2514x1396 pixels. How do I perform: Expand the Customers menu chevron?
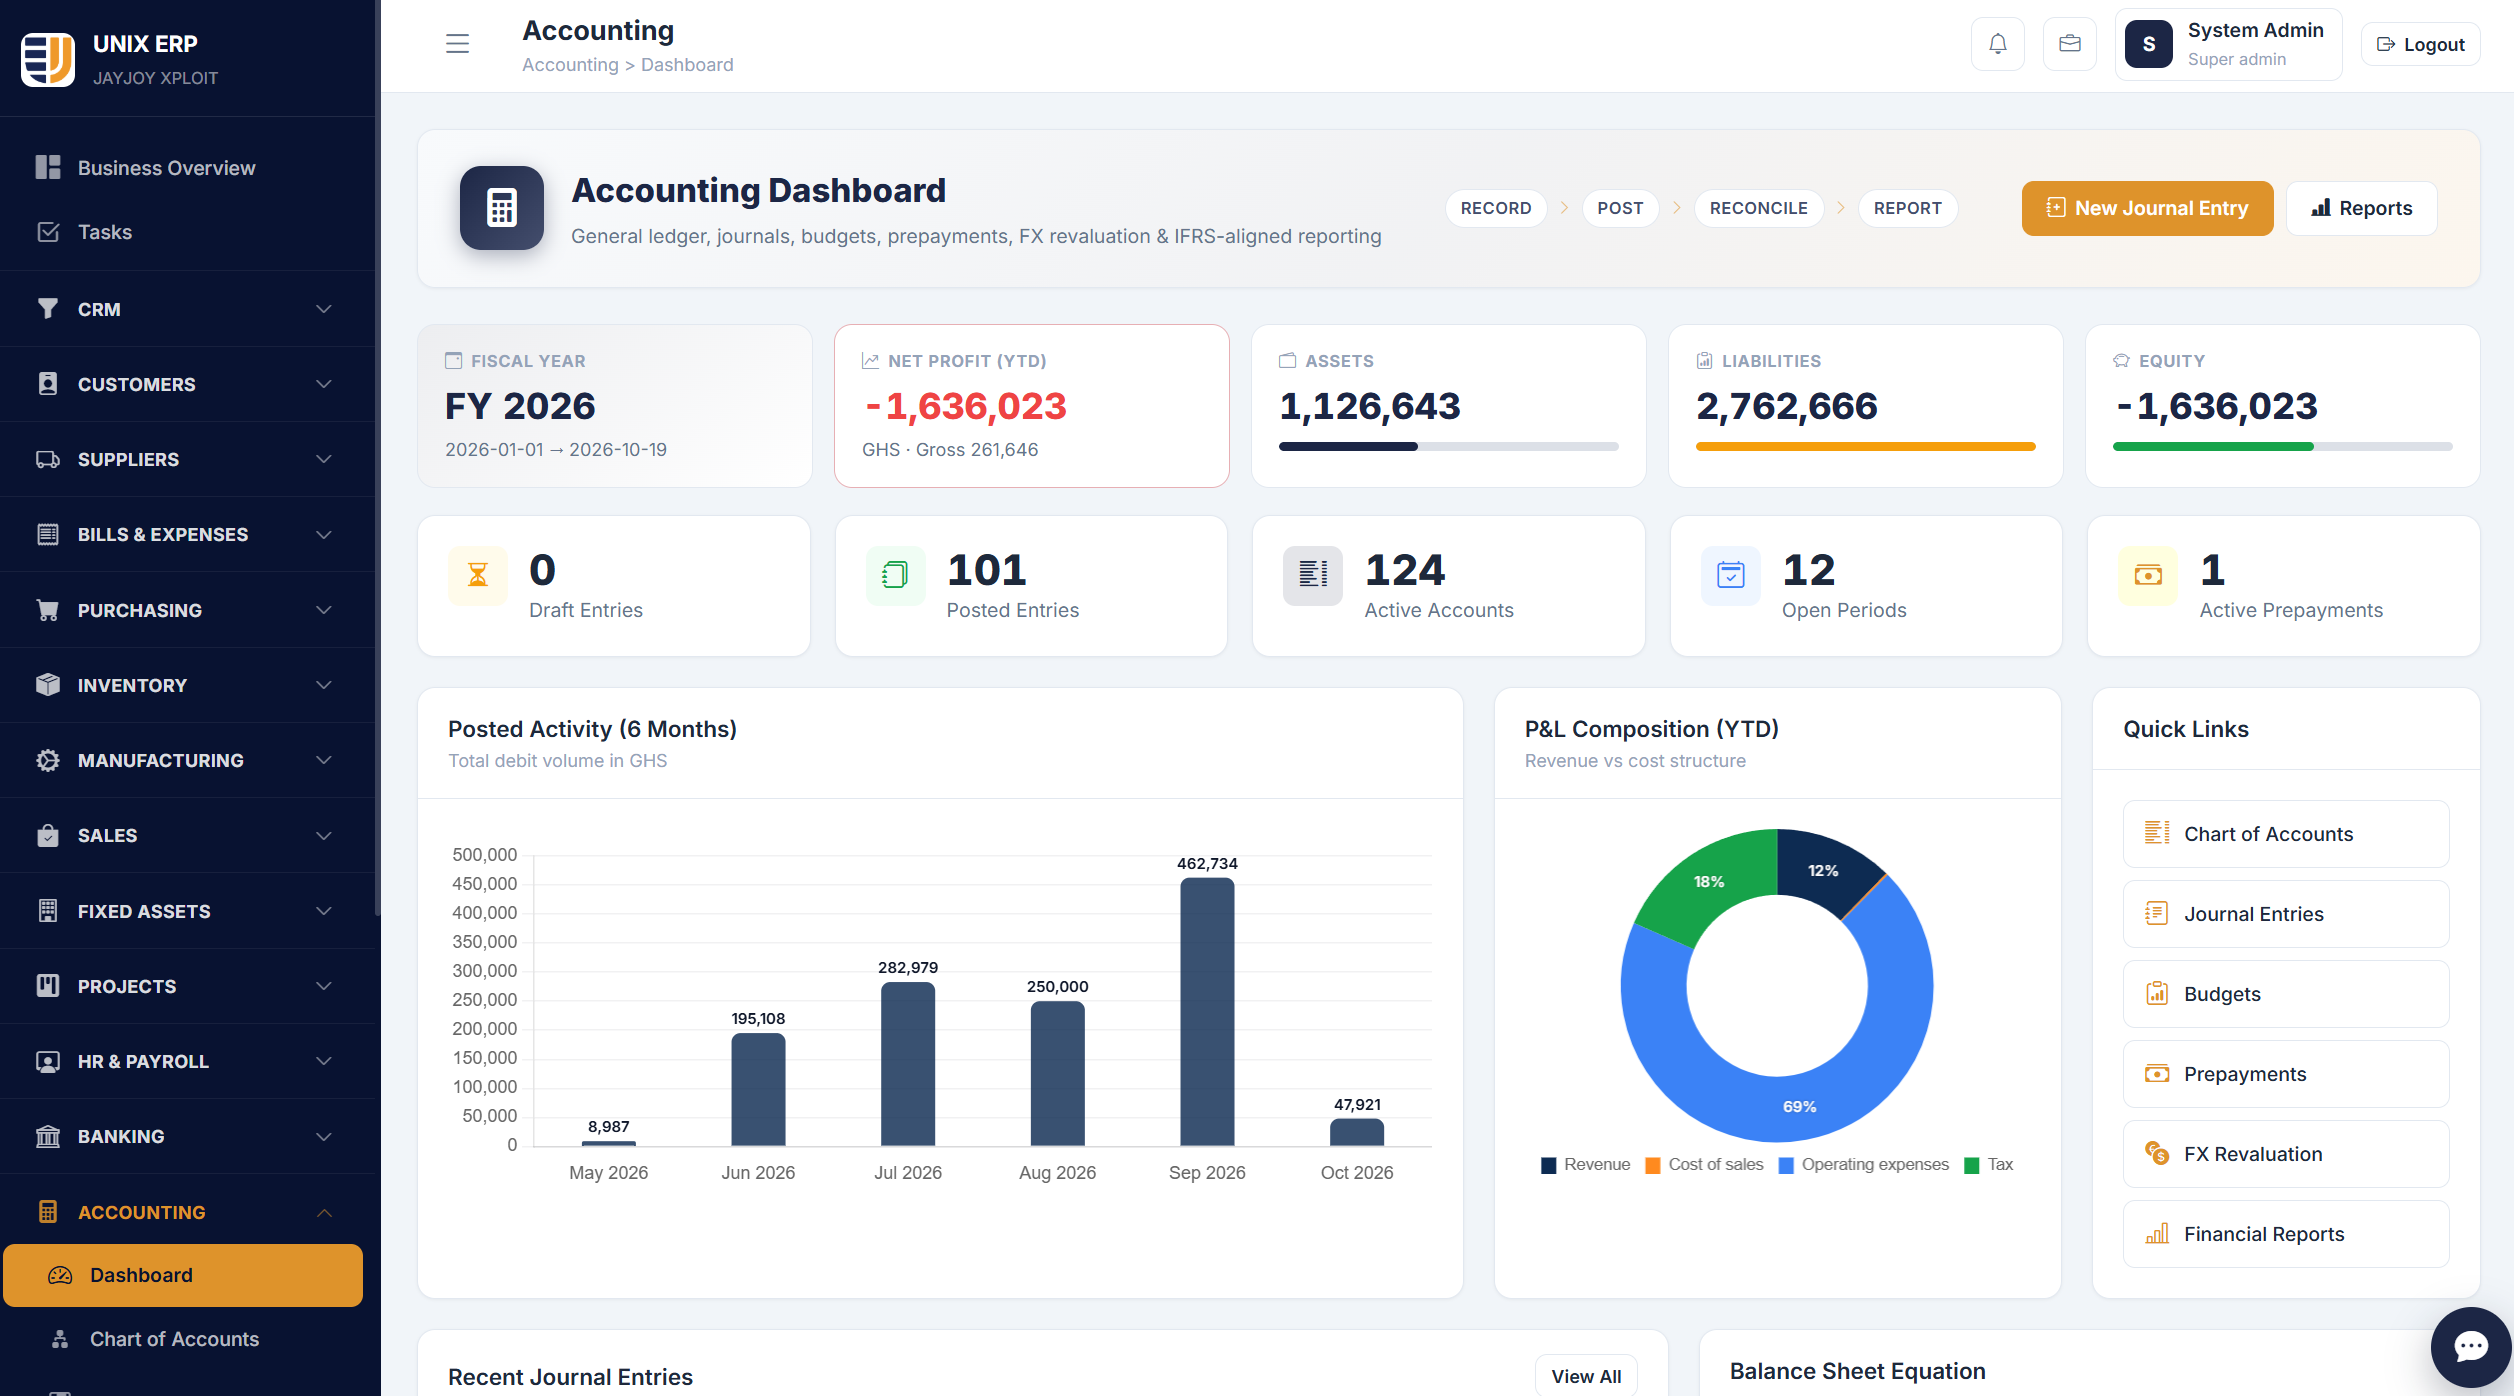coord(324,384)
